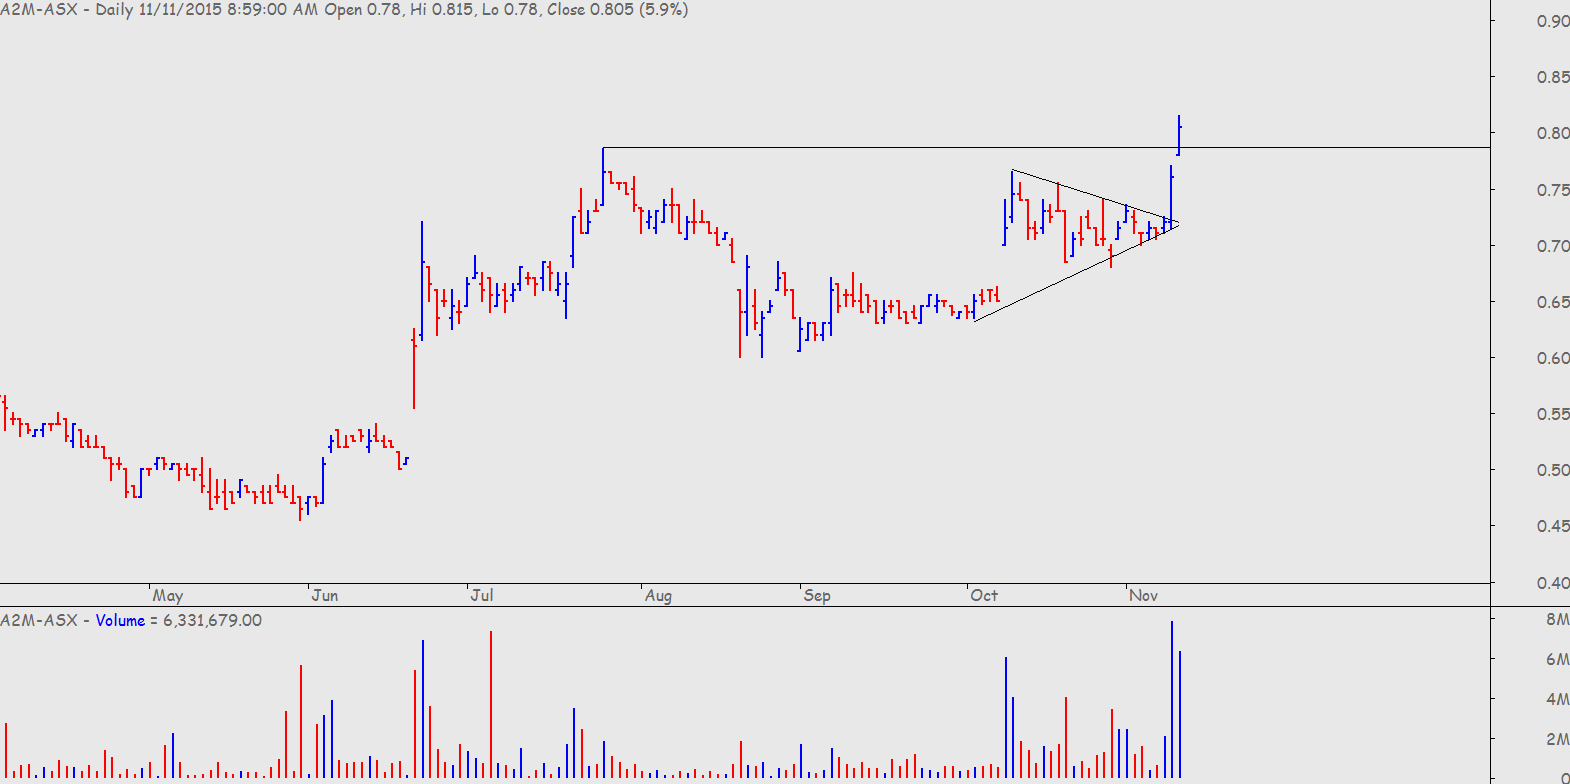Select the horizontal resistance line near 0.79
Image resolution: width=1570 pixels, height=784 pixels.
(1046, 148)
